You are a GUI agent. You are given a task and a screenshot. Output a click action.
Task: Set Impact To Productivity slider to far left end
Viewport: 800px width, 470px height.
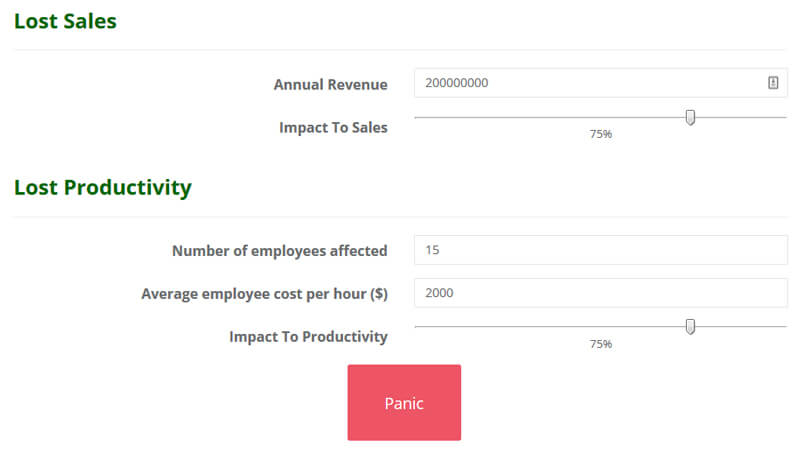(416, 326)
